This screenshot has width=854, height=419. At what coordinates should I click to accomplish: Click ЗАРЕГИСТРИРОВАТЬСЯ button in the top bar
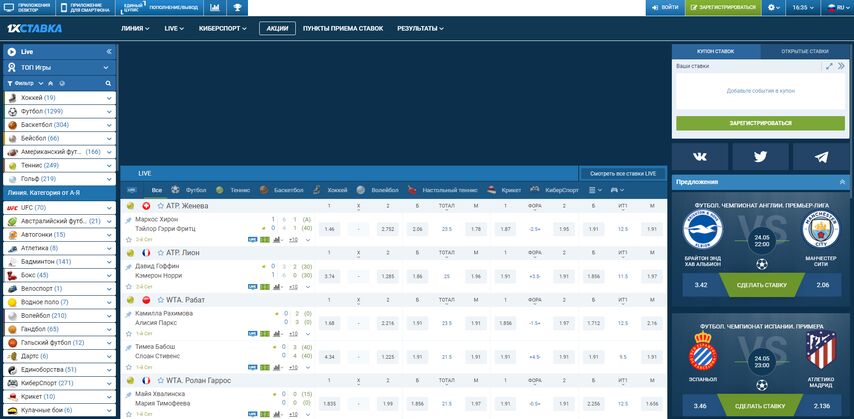tap(723, 8)
